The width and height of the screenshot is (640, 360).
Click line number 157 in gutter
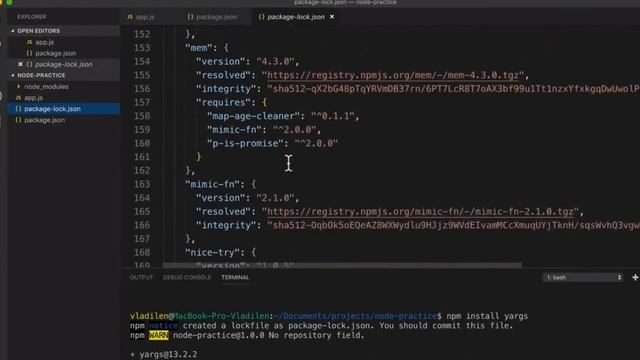click(142, 102)
